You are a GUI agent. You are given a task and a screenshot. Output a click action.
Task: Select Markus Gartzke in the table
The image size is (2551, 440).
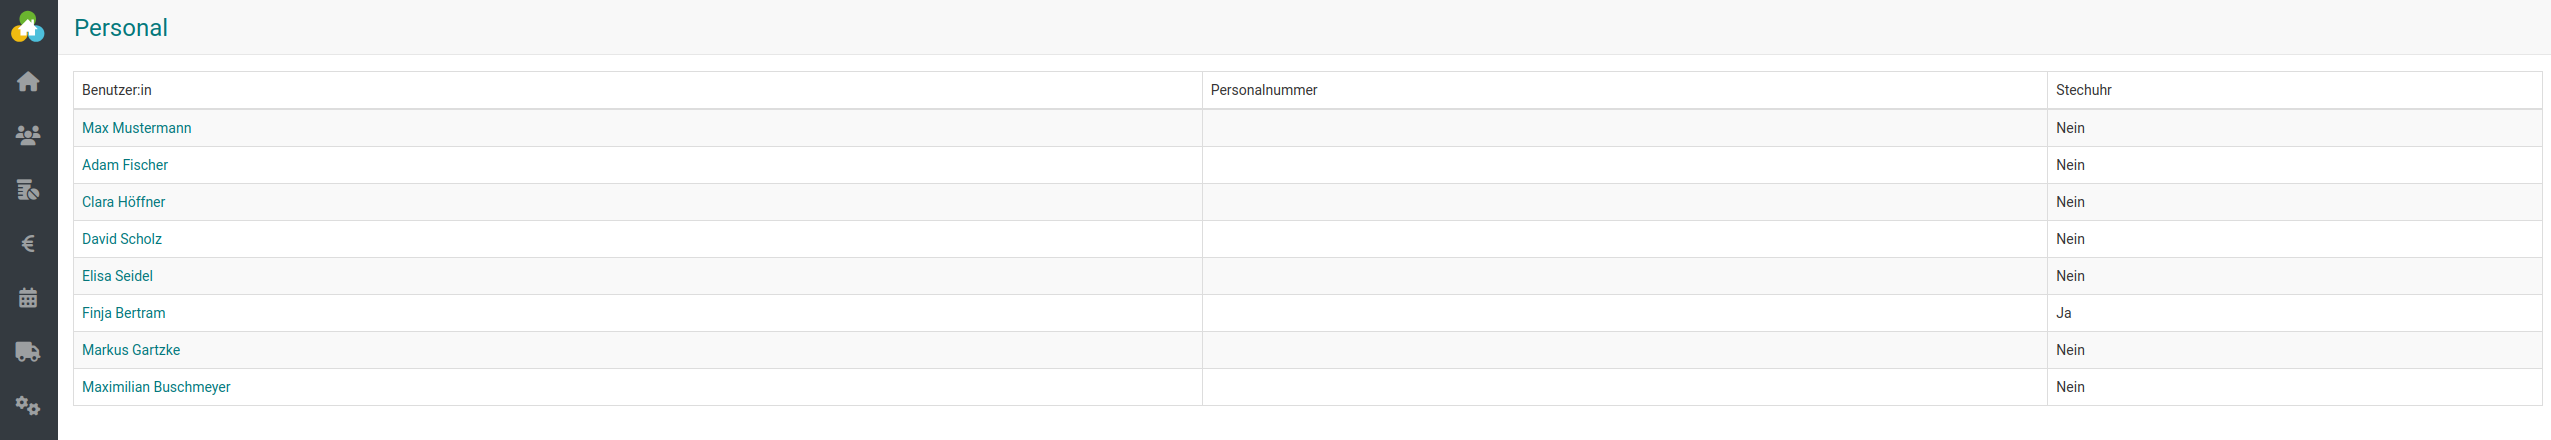[x=131, y=350]
